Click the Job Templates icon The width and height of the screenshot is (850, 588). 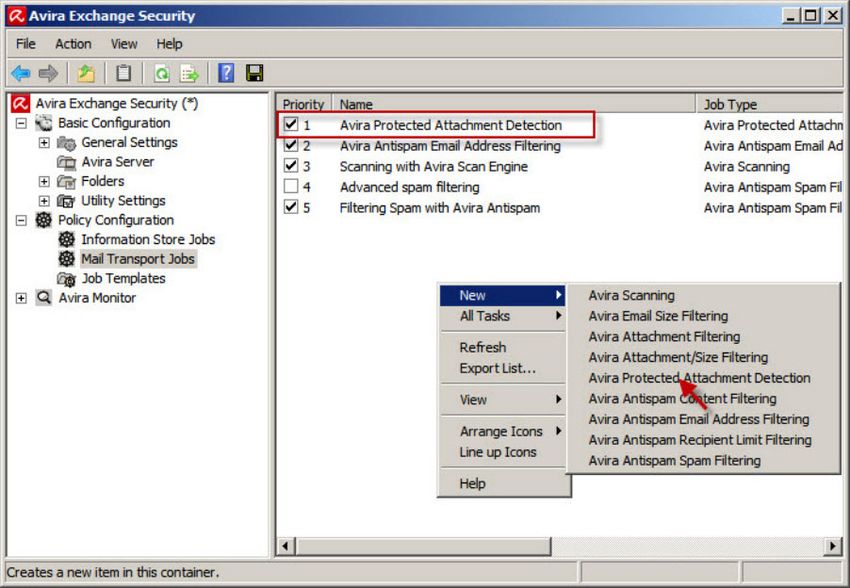point(66,279)
